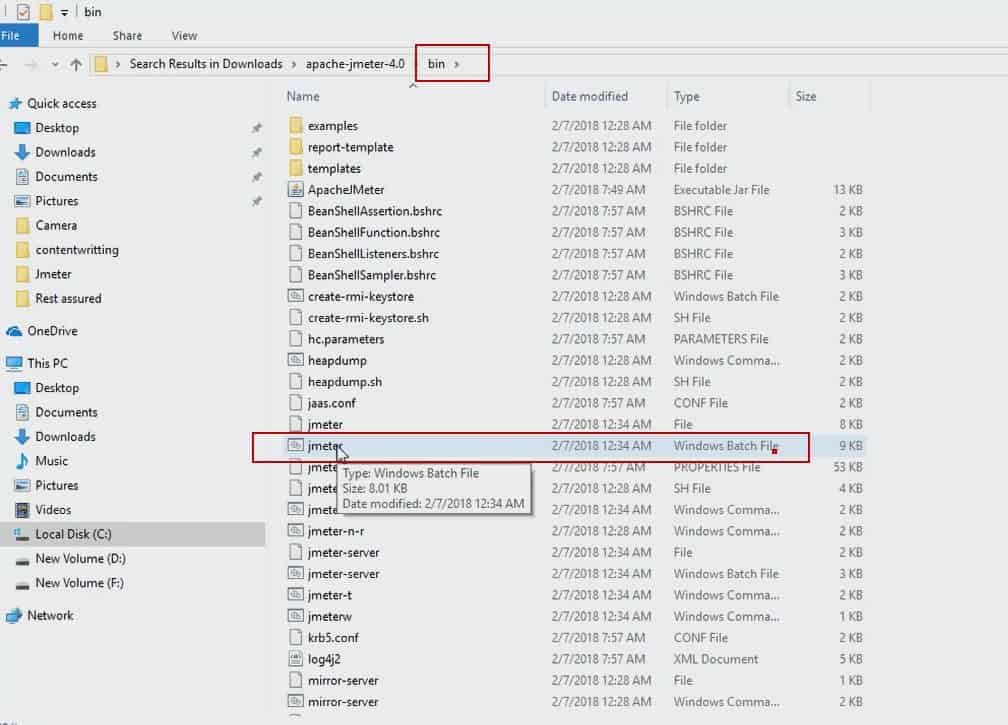Select the heapdump.sh file
Viewport: 1008px width, 725px height.
(x=345, y=382)
